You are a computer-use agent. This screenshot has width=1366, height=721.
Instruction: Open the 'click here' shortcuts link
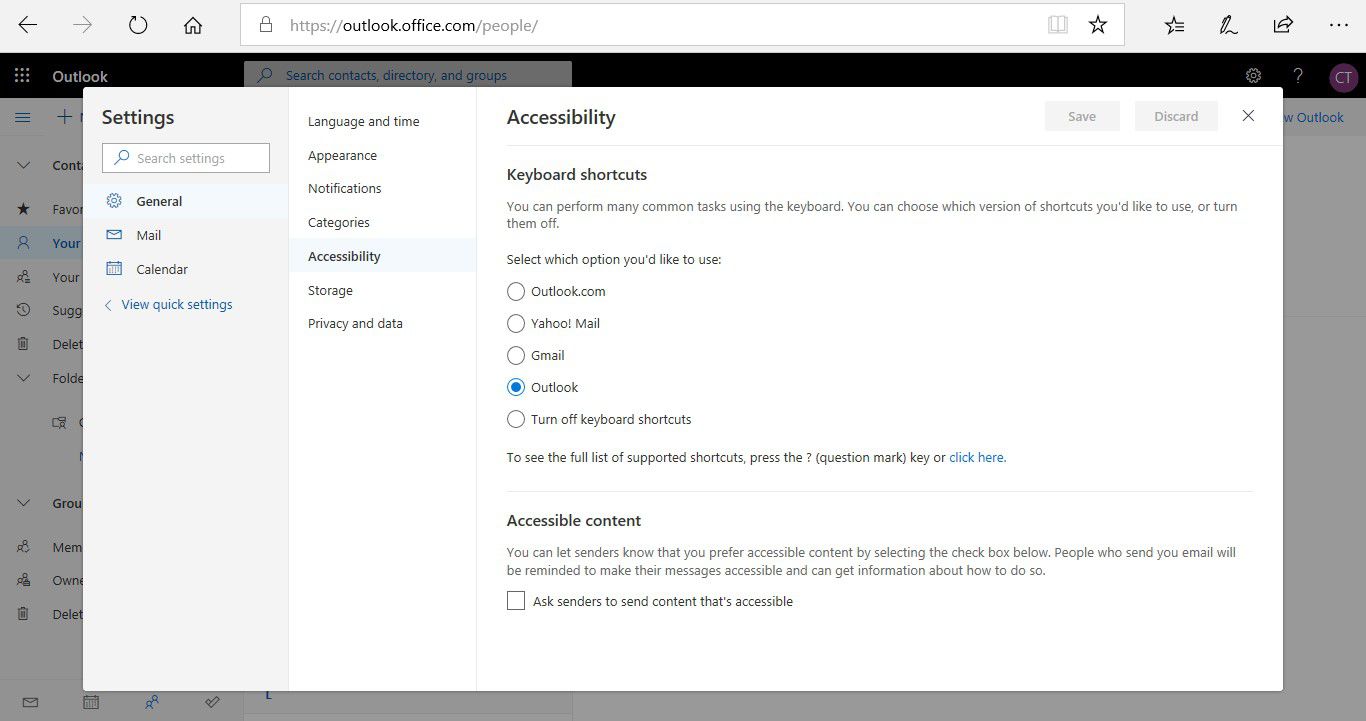978,458
